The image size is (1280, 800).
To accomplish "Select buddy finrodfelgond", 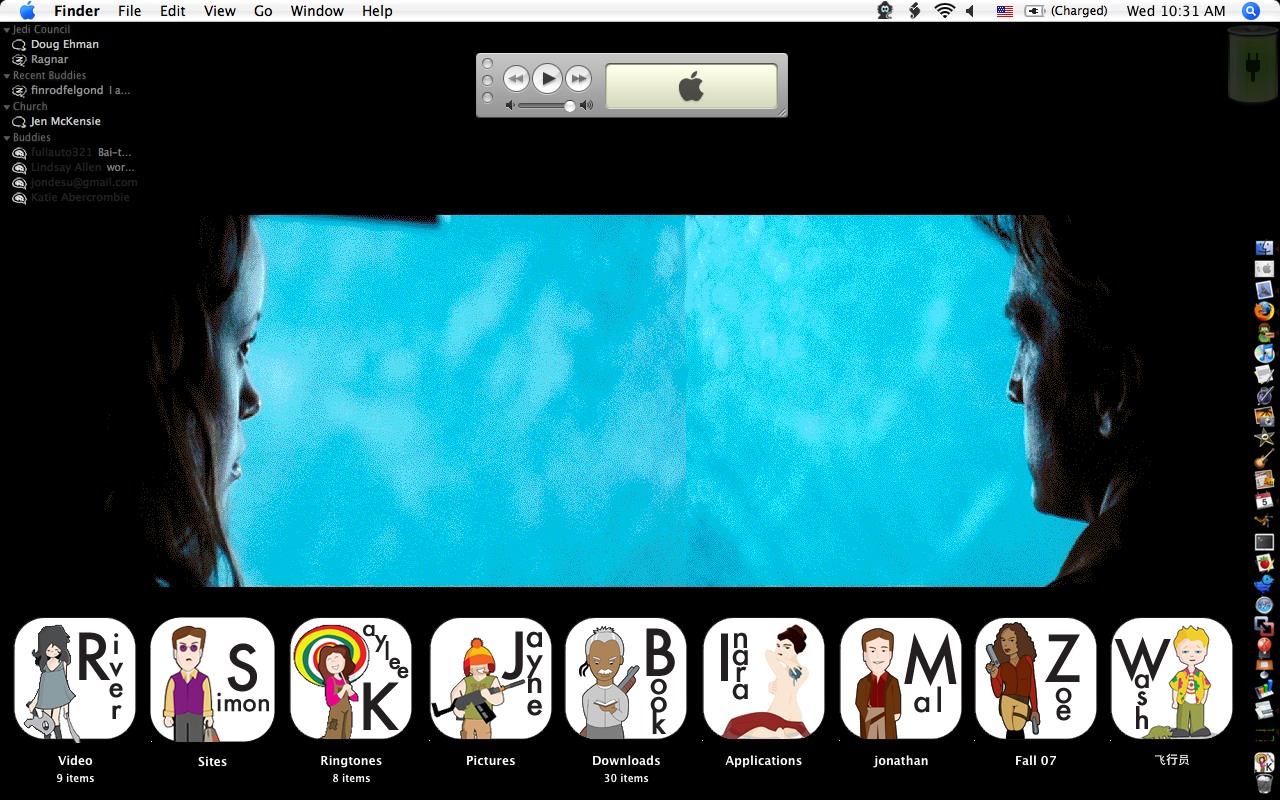I will (x=67, y=90).
